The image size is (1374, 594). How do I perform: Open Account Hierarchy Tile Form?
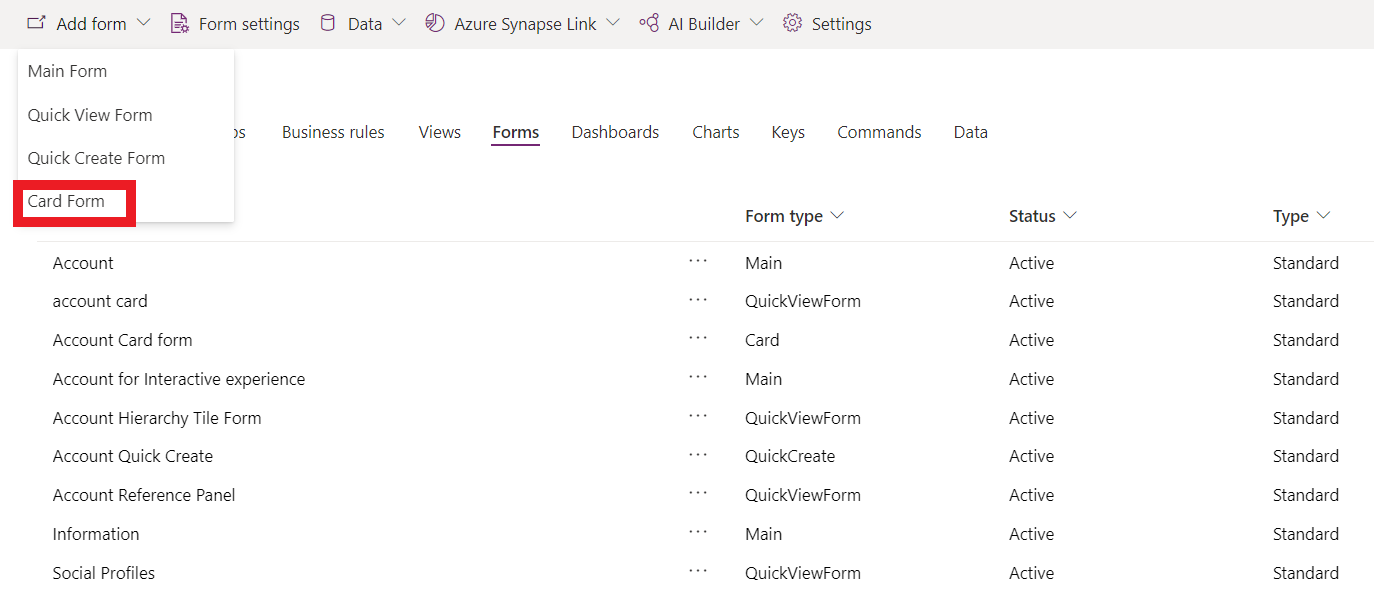(157, 418)
